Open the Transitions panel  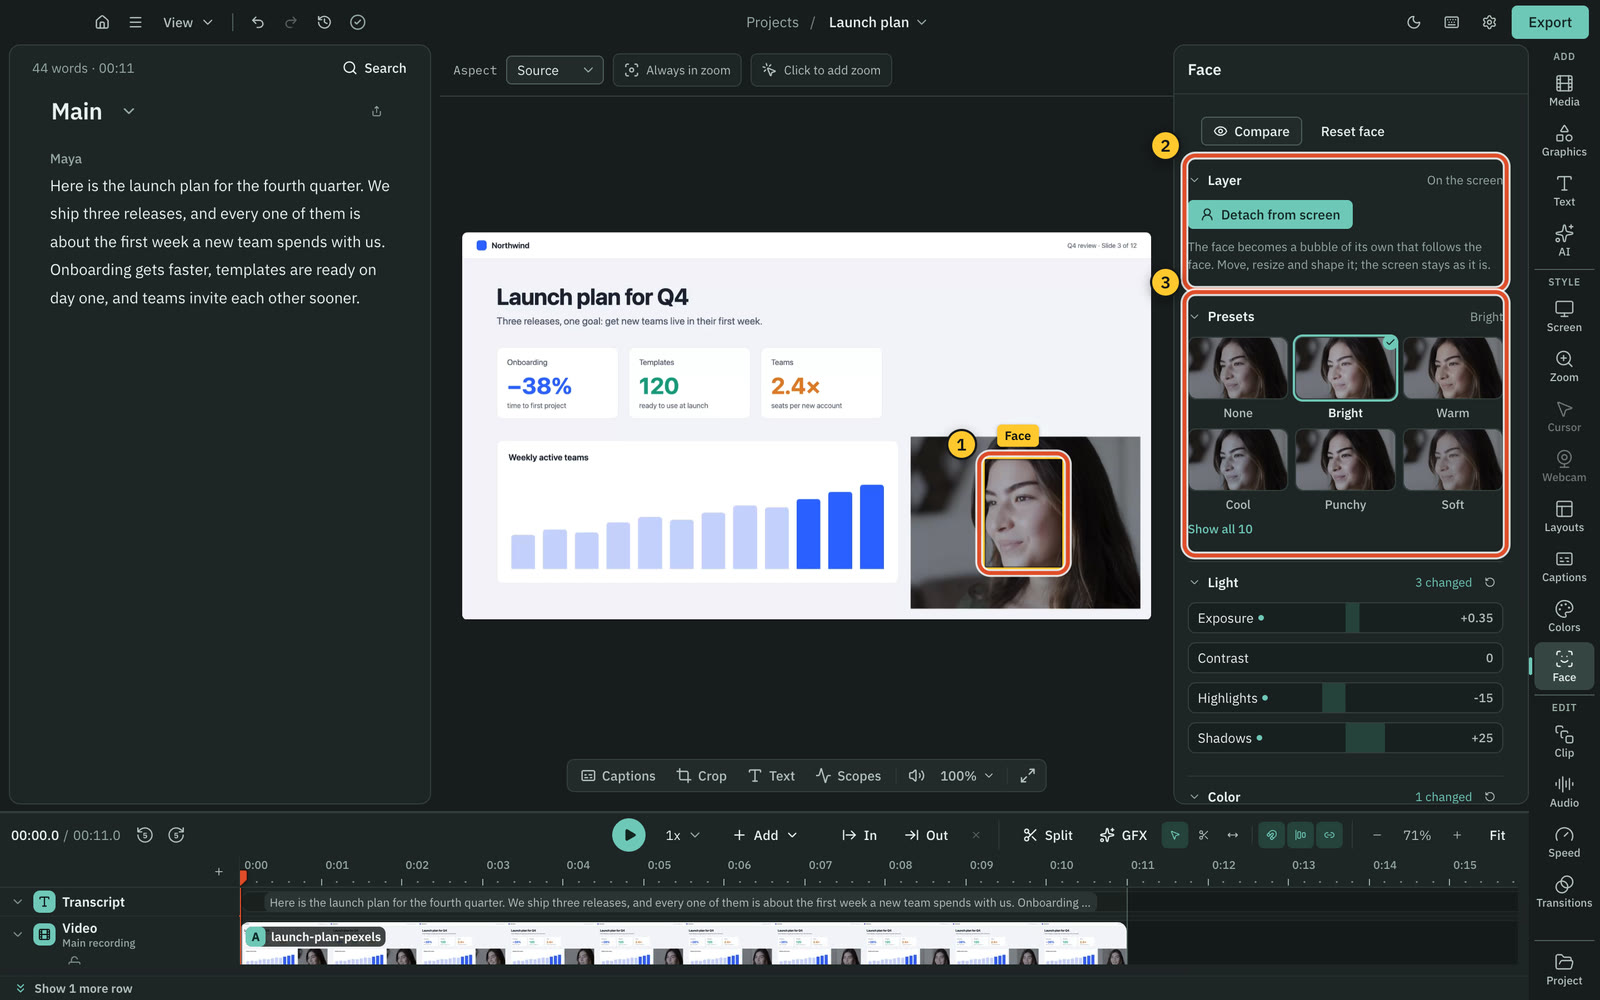[1564, 892]
